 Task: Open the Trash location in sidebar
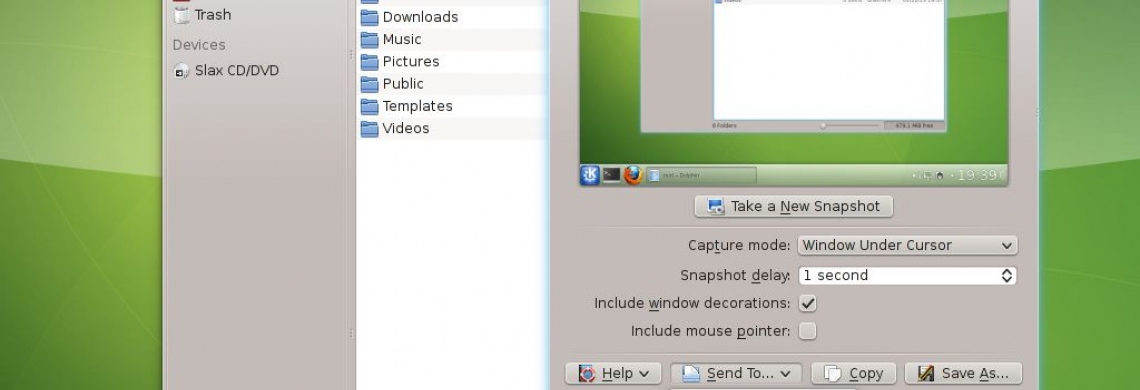click(x=202, y=15)
